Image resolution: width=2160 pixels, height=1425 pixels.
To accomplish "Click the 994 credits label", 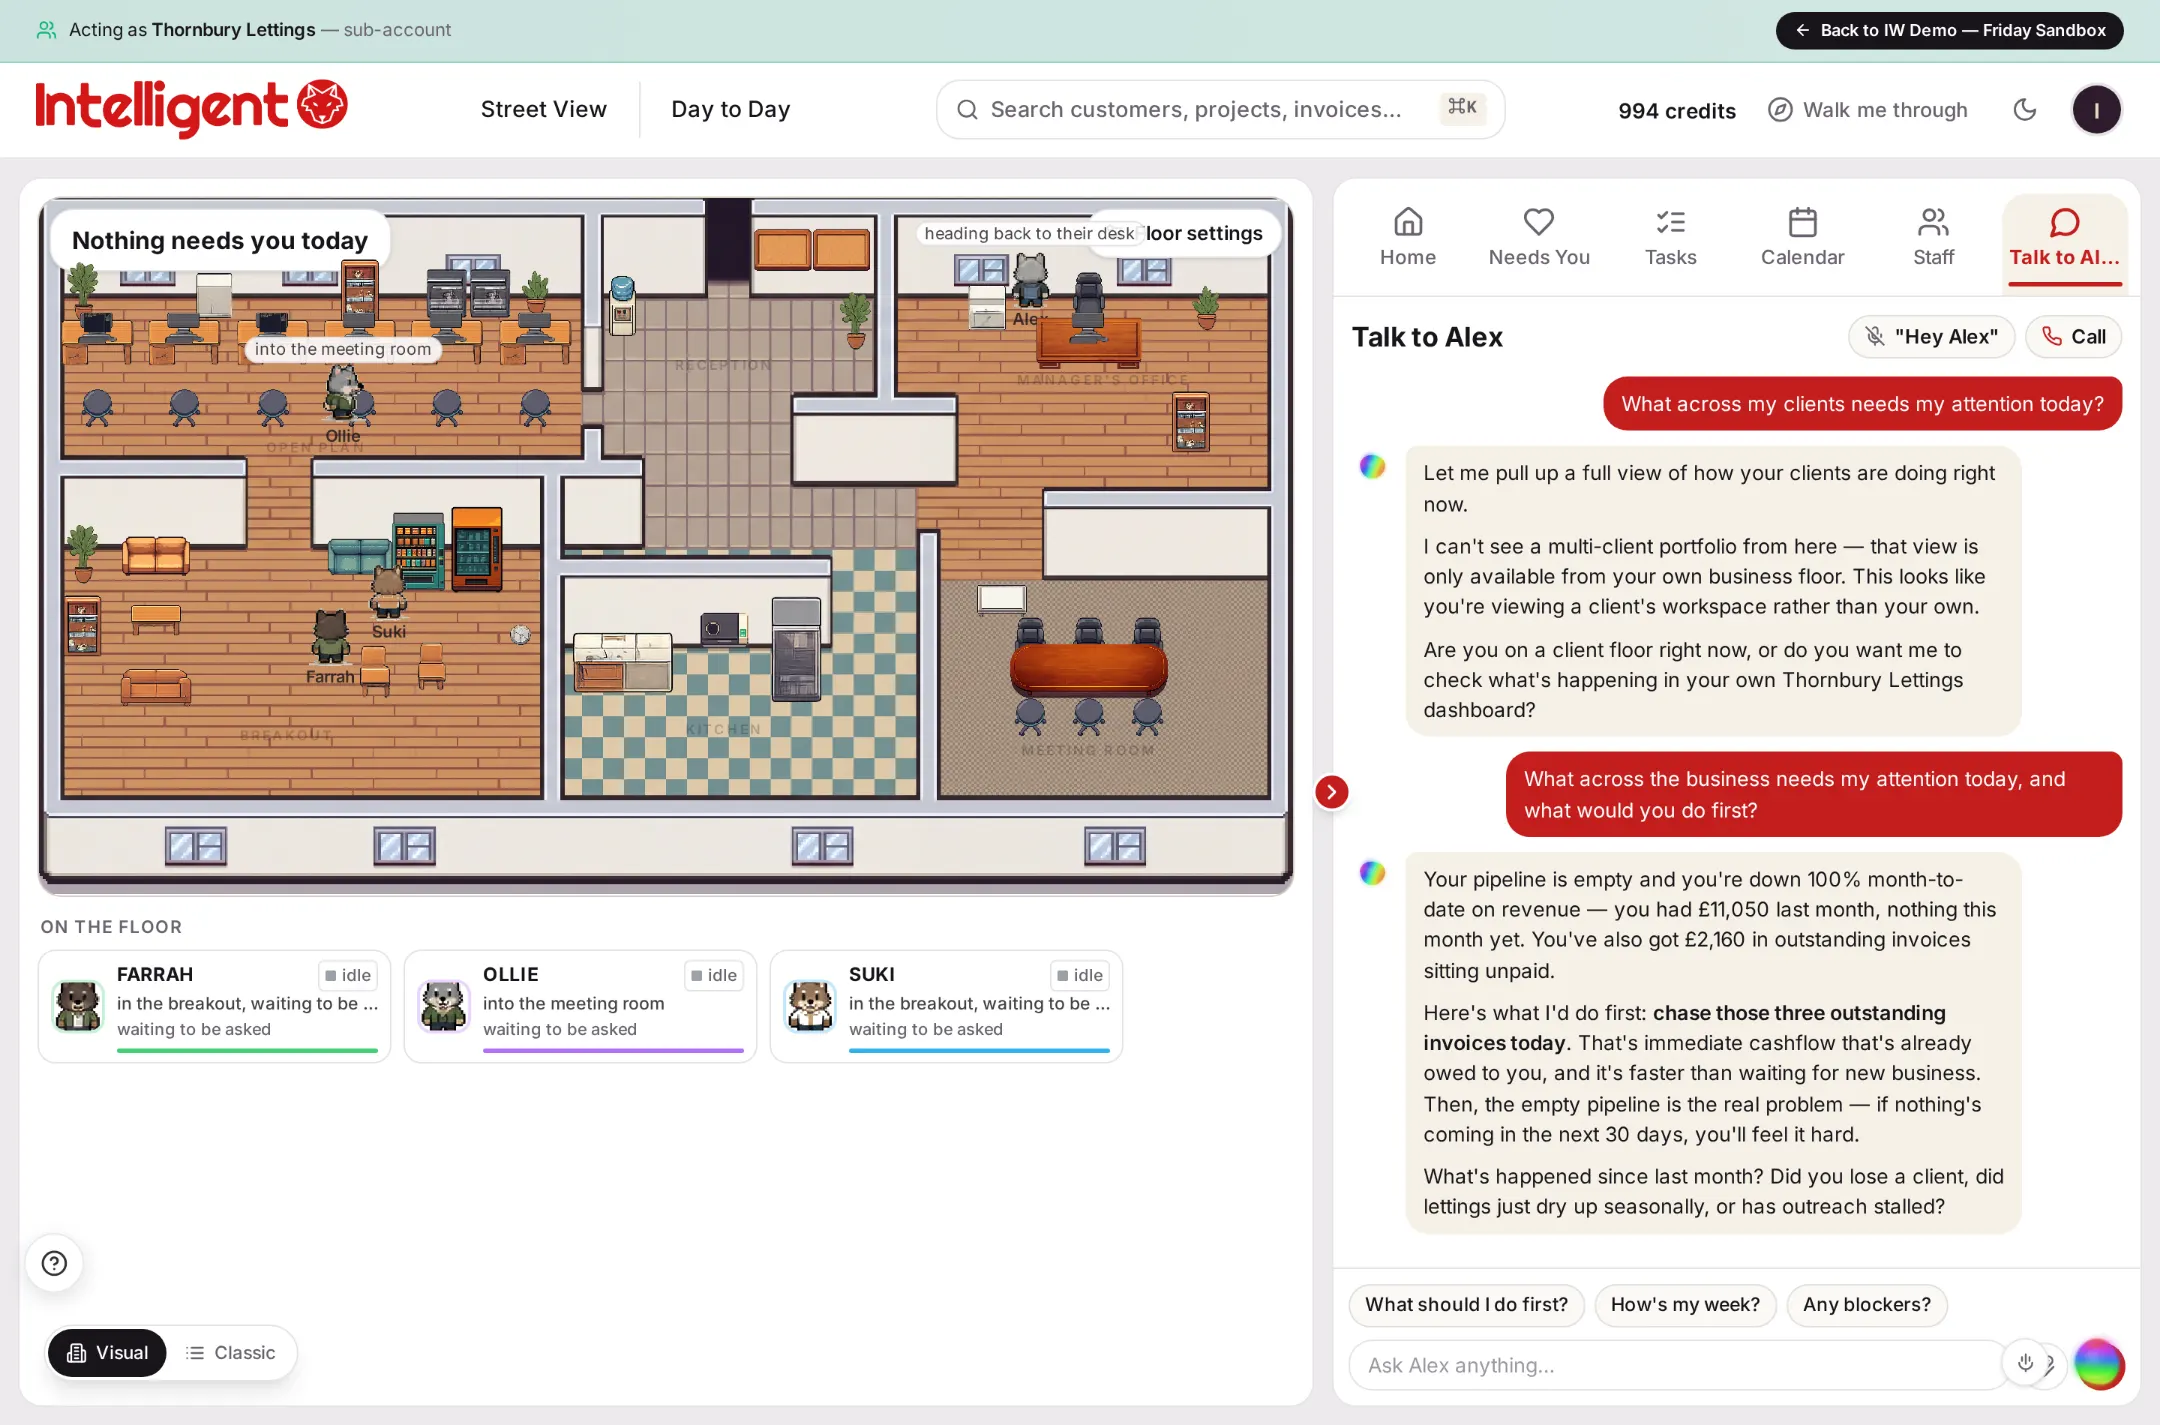I will coord(1677,111).
